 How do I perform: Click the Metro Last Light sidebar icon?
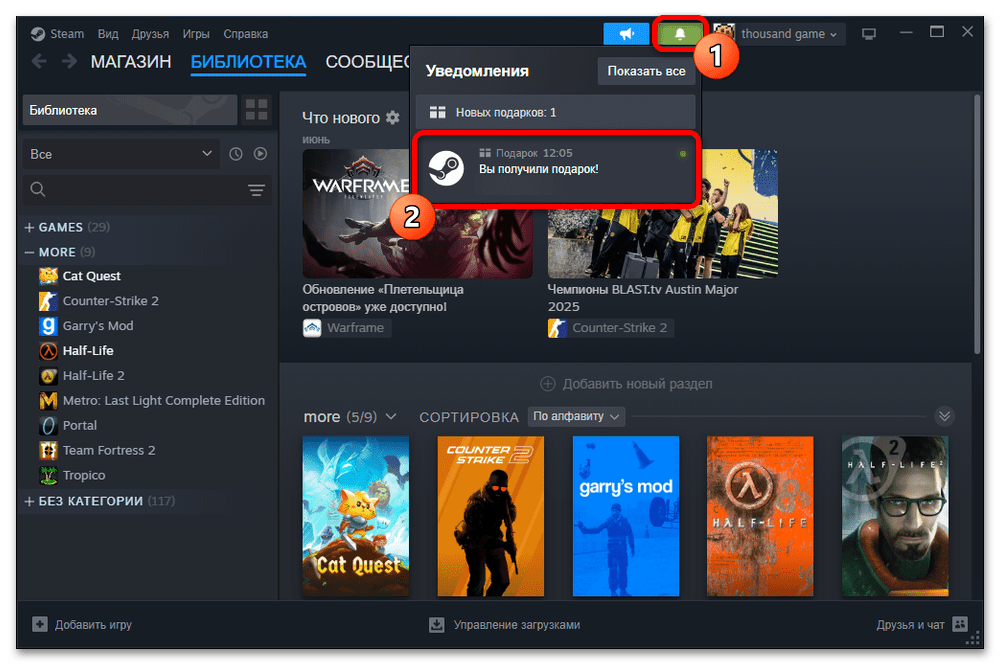[48, 400]
